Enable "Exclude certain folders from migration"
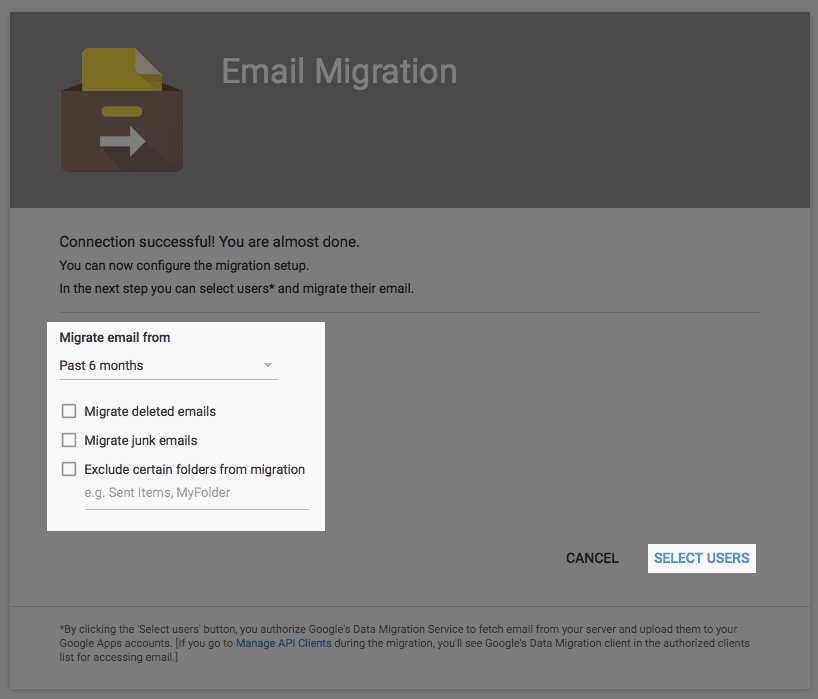This screenshot has height=699, width=818. point(68,469)
